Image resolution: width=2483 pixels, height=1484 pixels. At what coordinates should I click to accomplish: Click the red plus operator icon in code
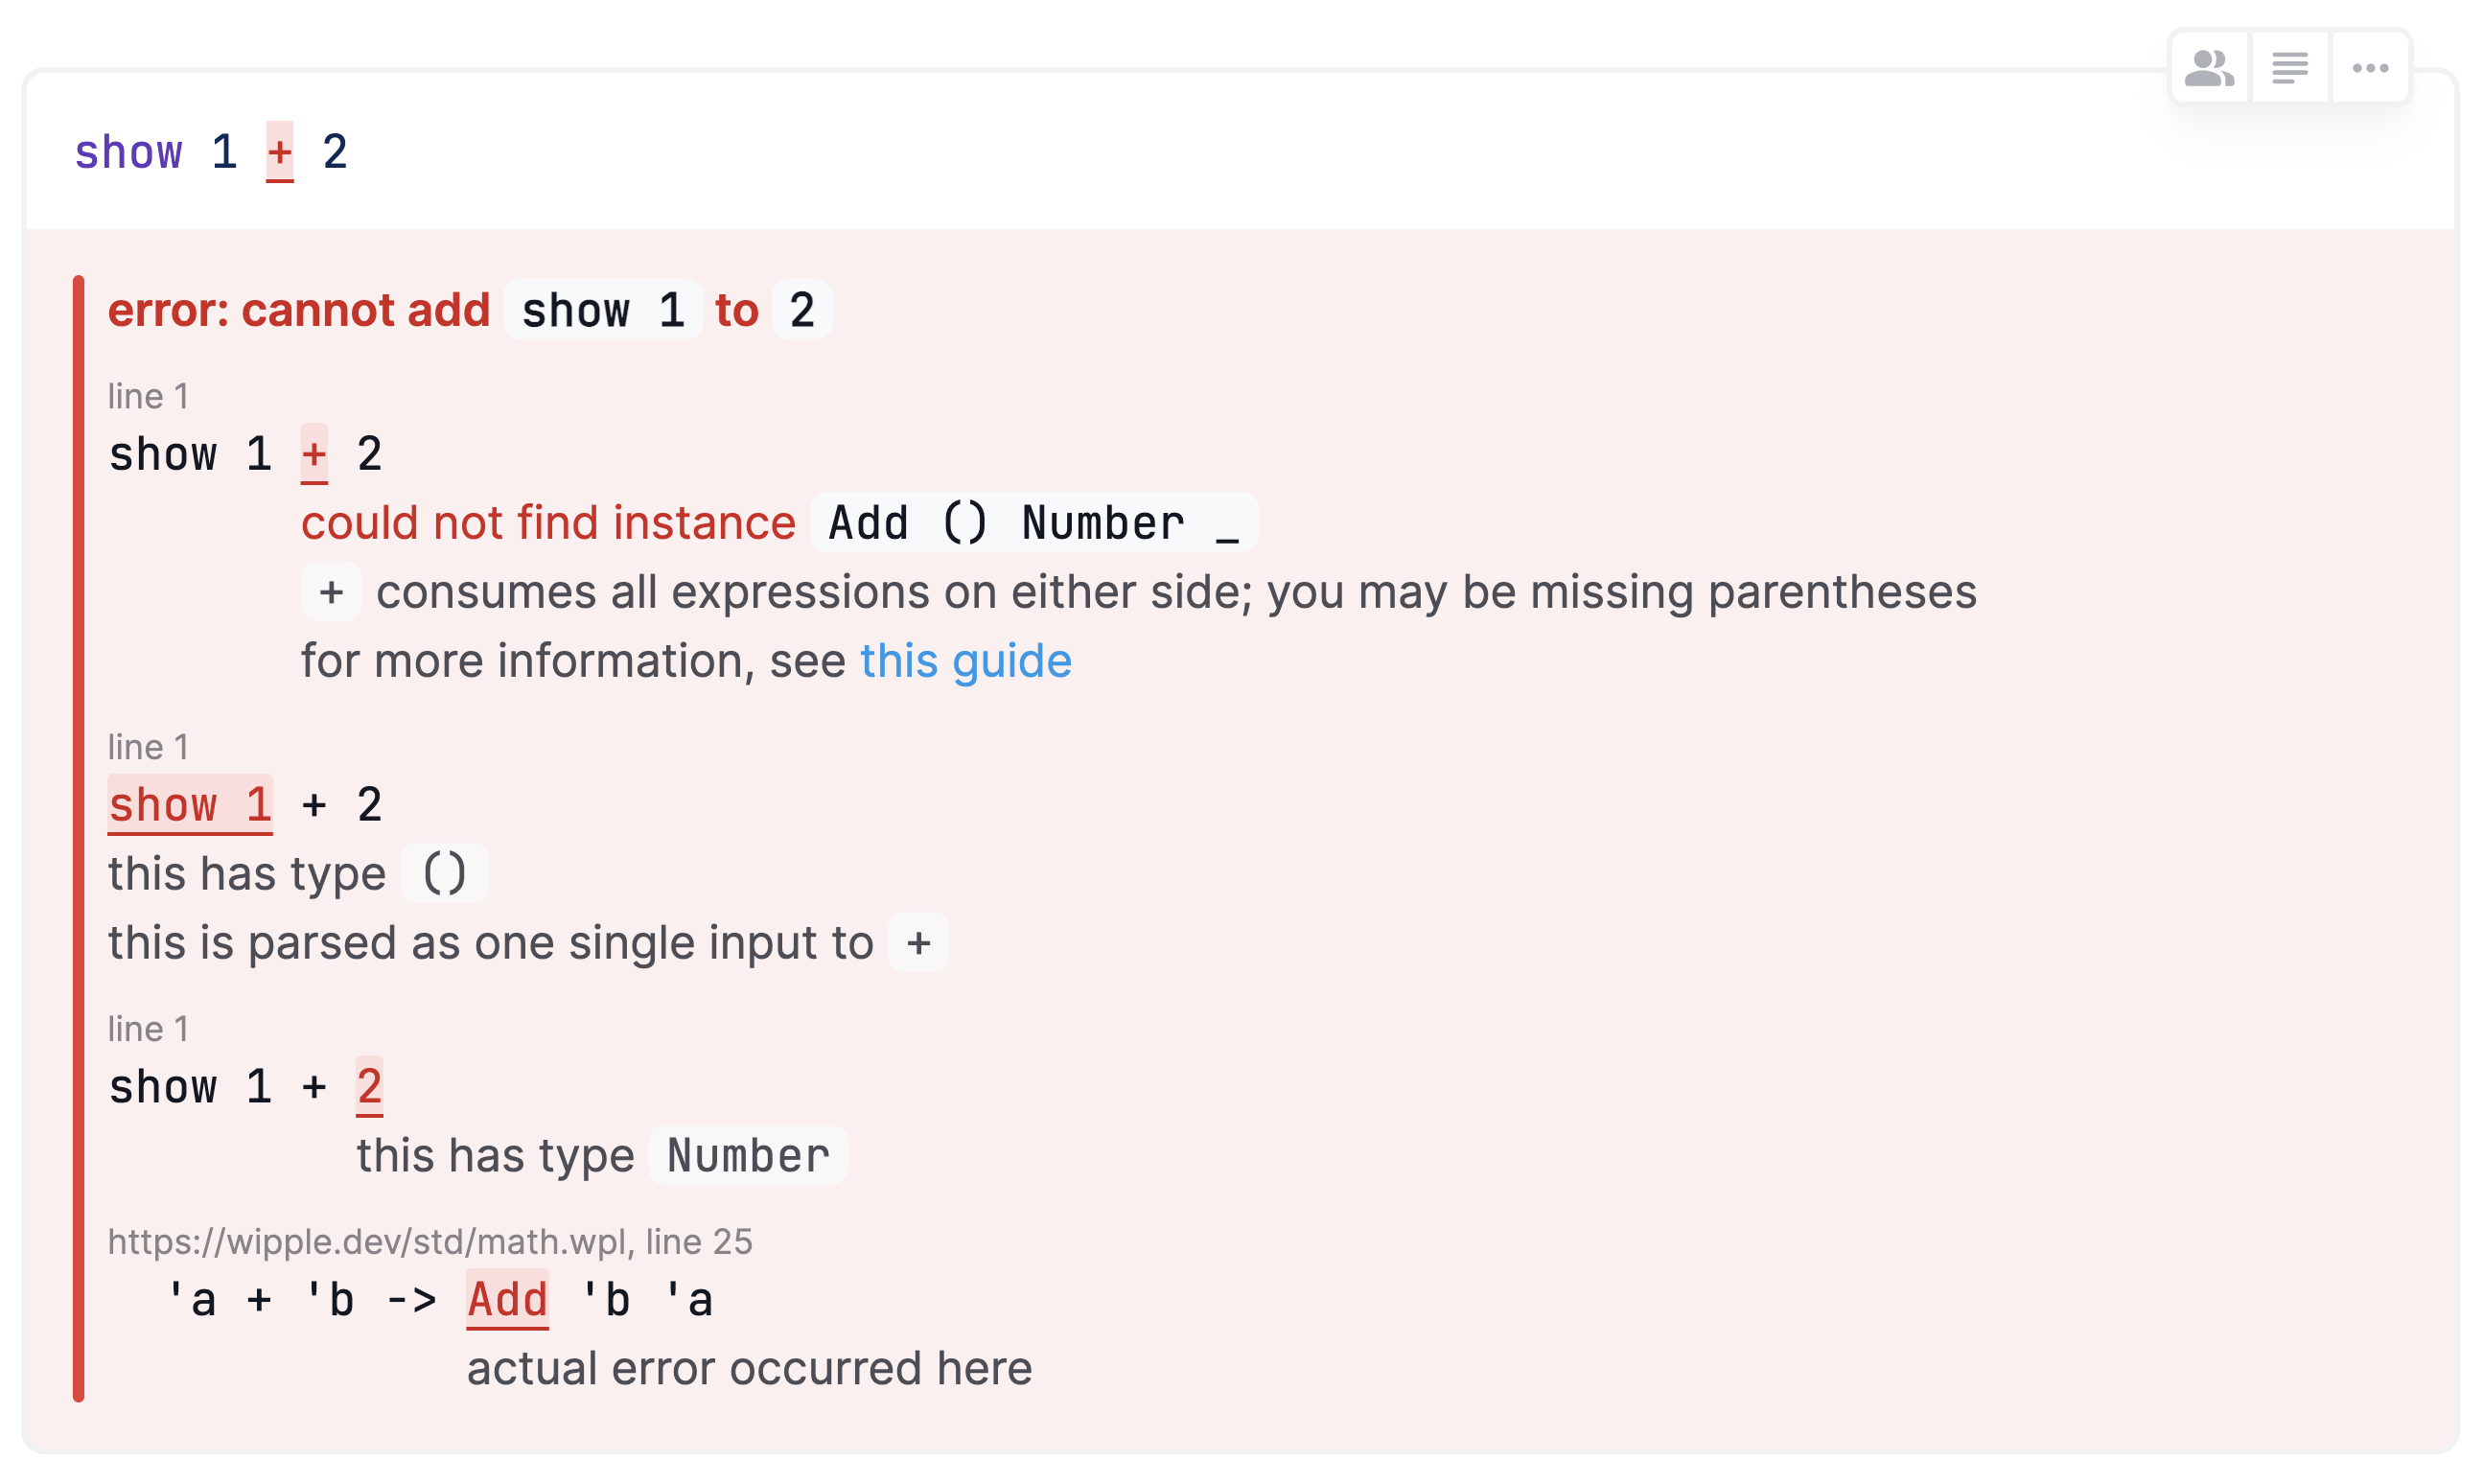[279, 155]
